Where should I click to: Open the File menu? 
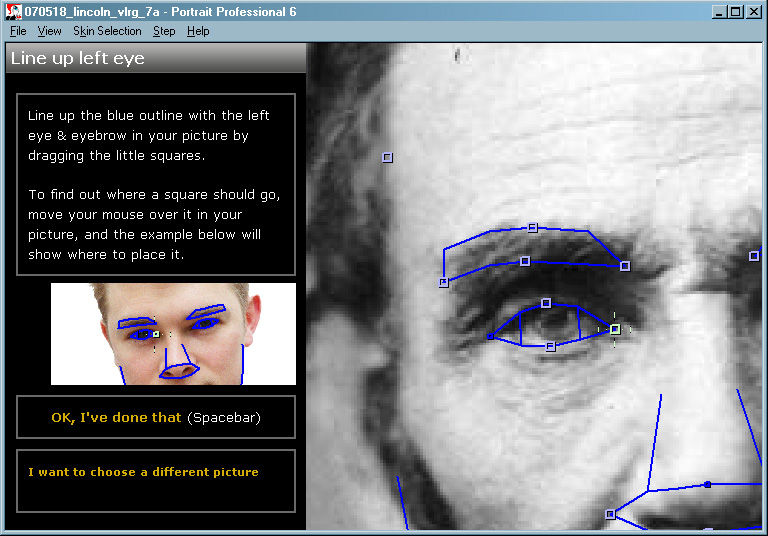(18, 31)
